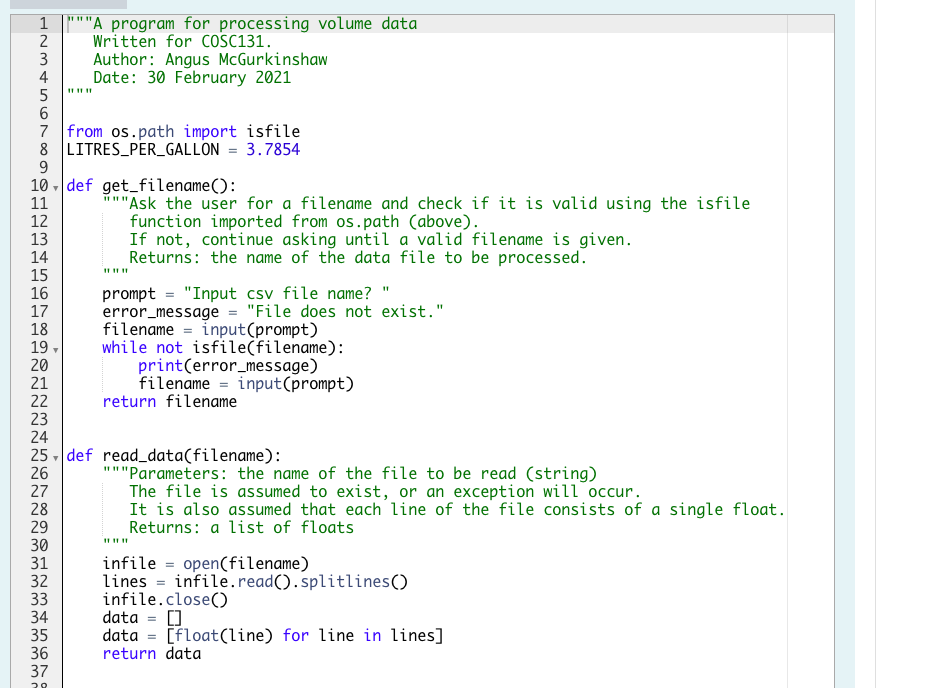The height and width of the screenshot is (688, 935).
Task: Click the string "Input csv file name? "
Action: pyautogui.click(x=287, y=294)
